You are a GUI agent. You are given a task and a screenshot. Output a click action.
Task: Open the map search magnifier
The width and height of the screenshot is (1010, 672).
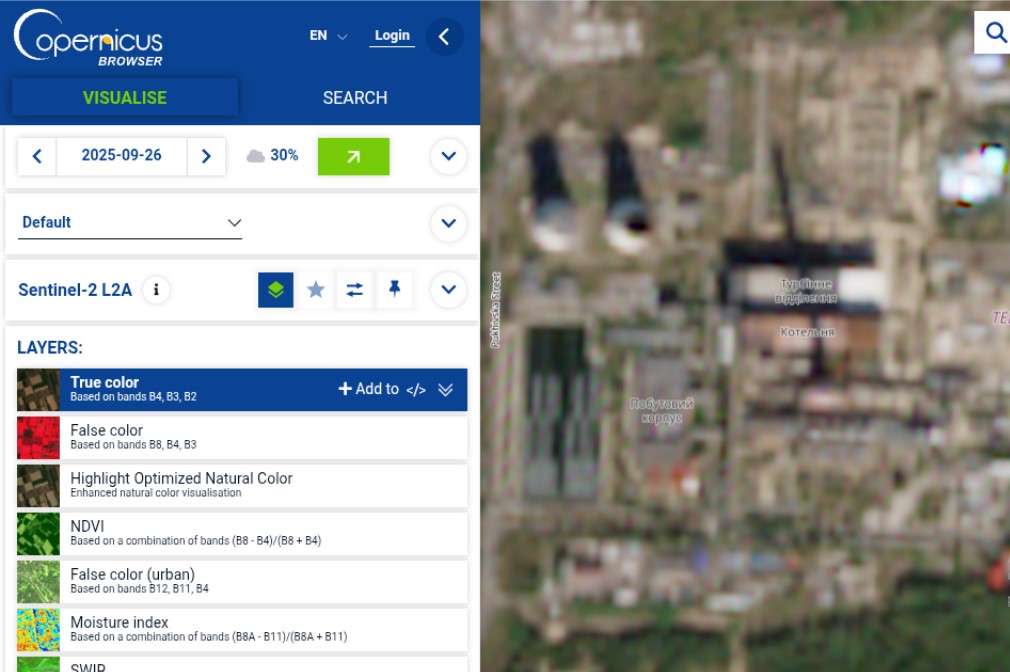coord(995,33)
